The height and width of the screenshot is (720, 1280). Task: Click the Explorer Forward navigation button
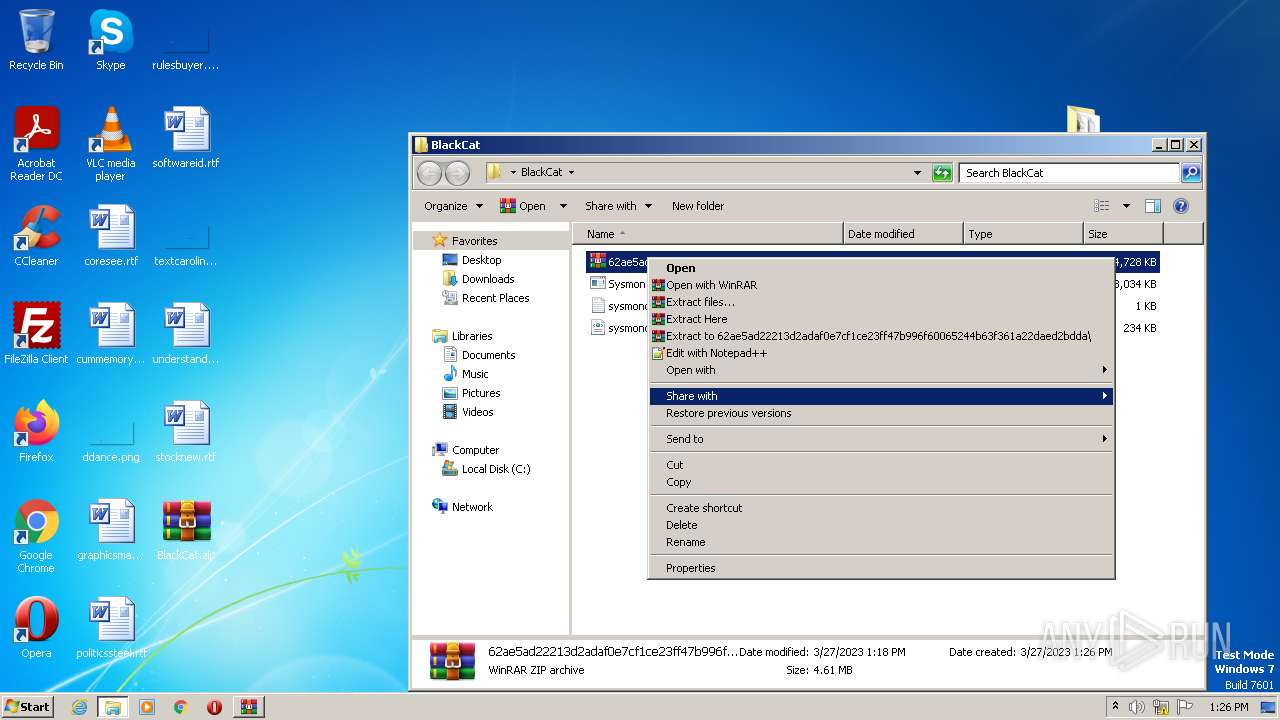[x=457, y=173]
